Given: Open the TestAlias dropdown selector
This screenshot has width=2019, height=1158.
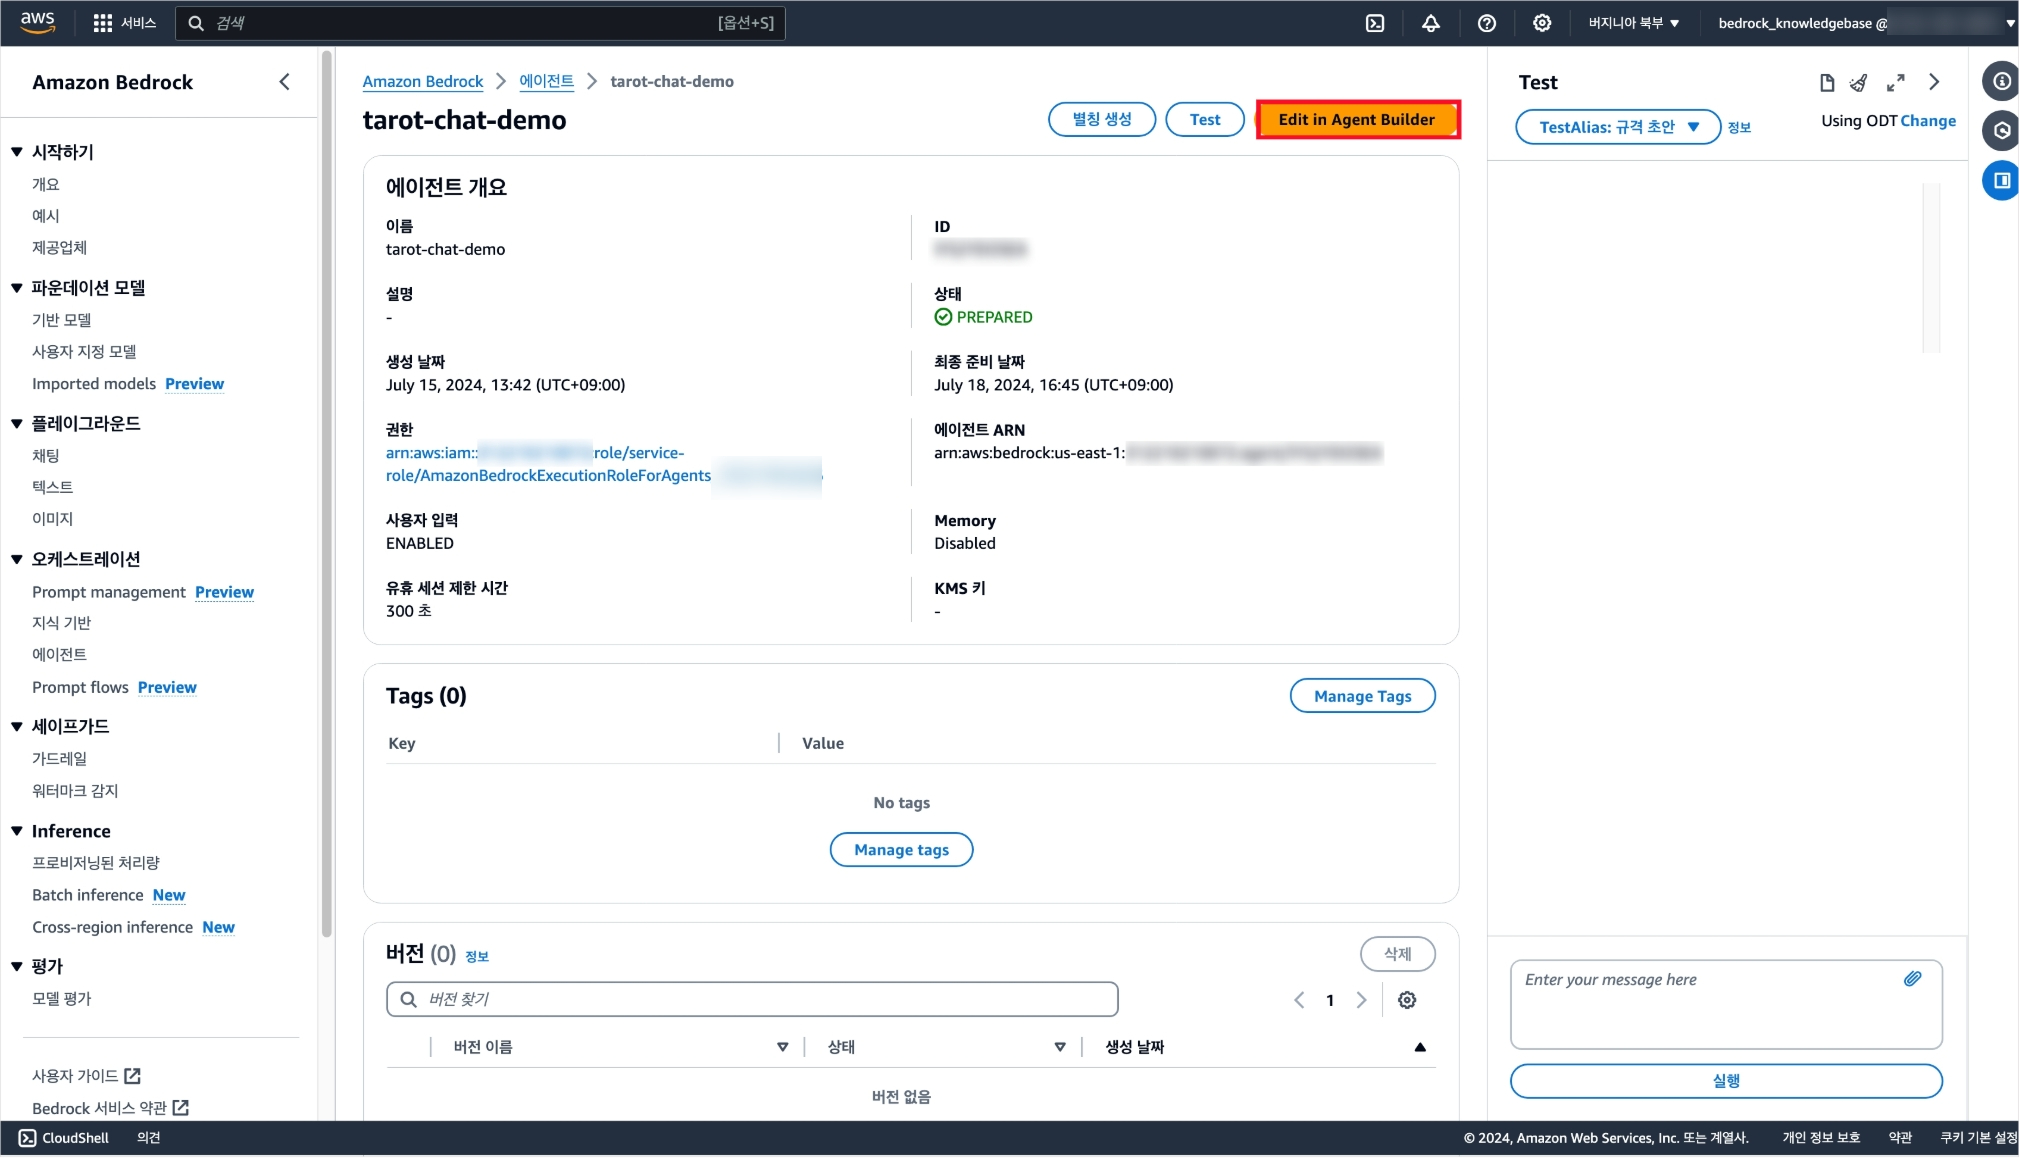Looking at the screenshot, I should pos(1617,127).
